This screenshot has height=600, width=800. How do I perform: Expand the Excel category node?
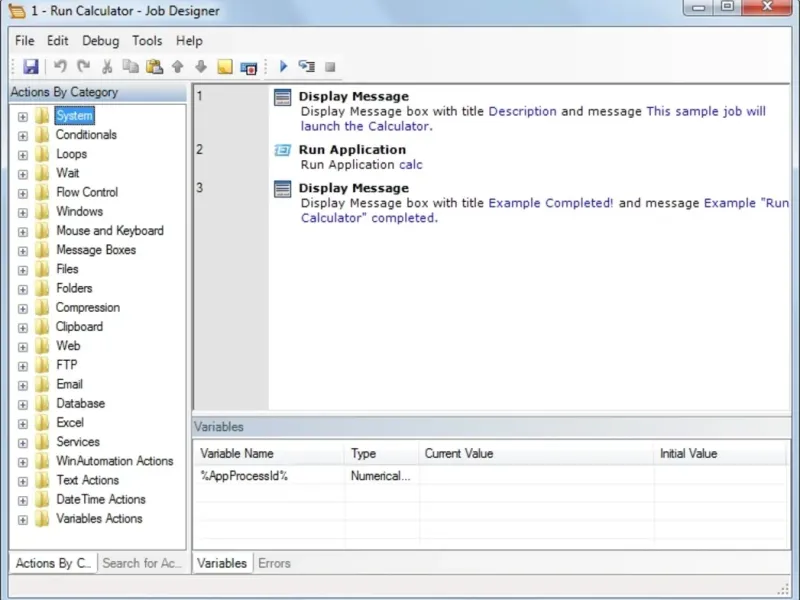23,423
